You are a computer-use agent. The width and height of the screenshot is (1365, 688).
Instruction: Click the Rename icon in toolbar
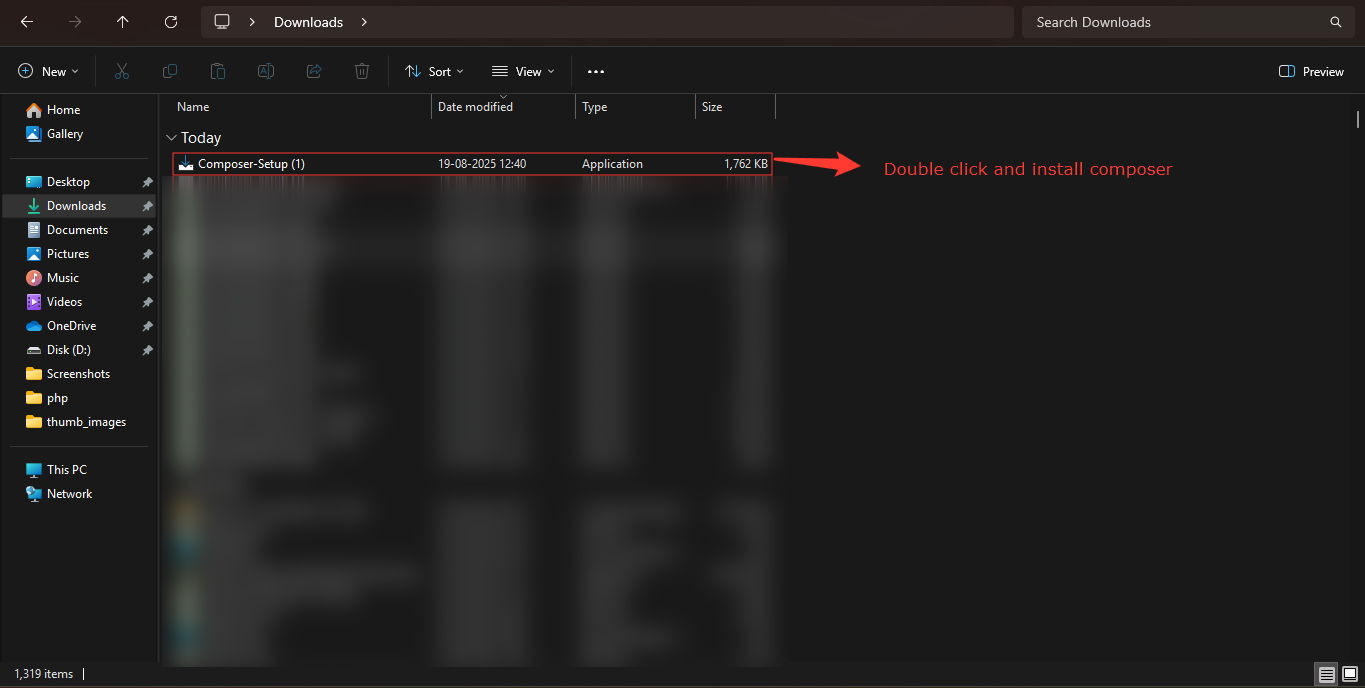pos(266,71)
